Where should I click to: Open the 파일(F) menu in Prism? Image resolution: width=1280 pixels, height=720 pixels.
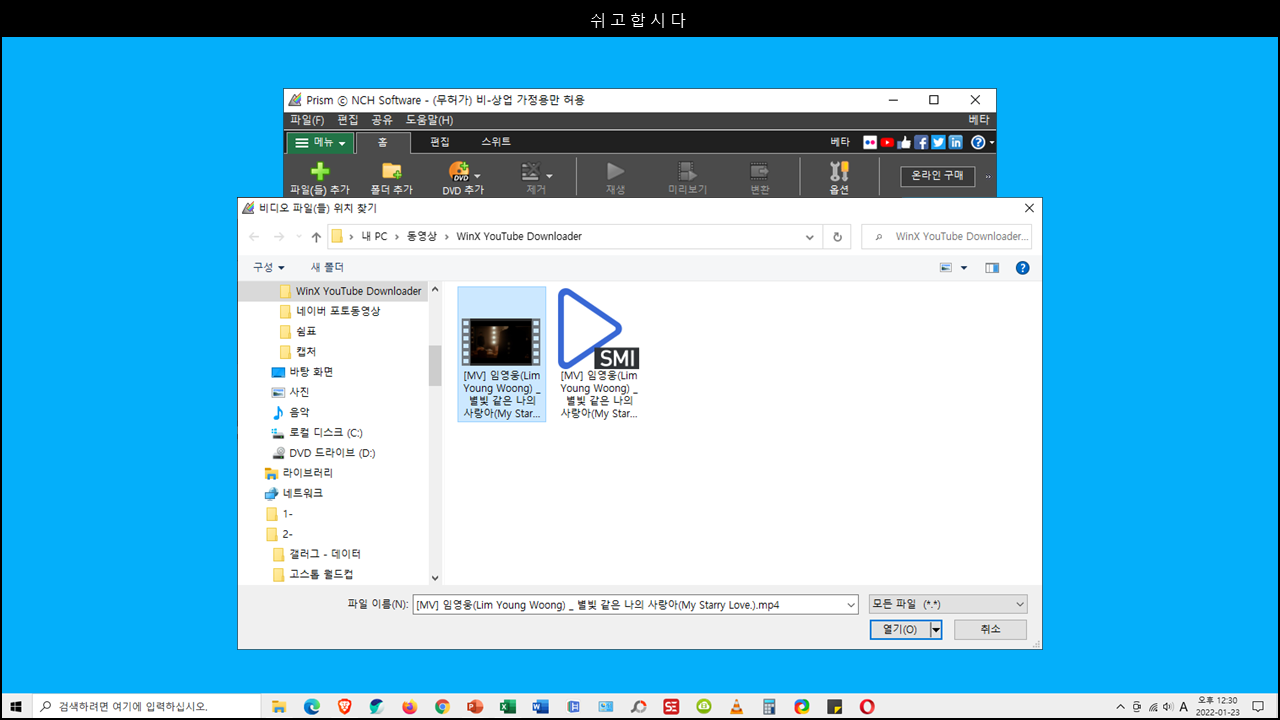coord(307,120)
